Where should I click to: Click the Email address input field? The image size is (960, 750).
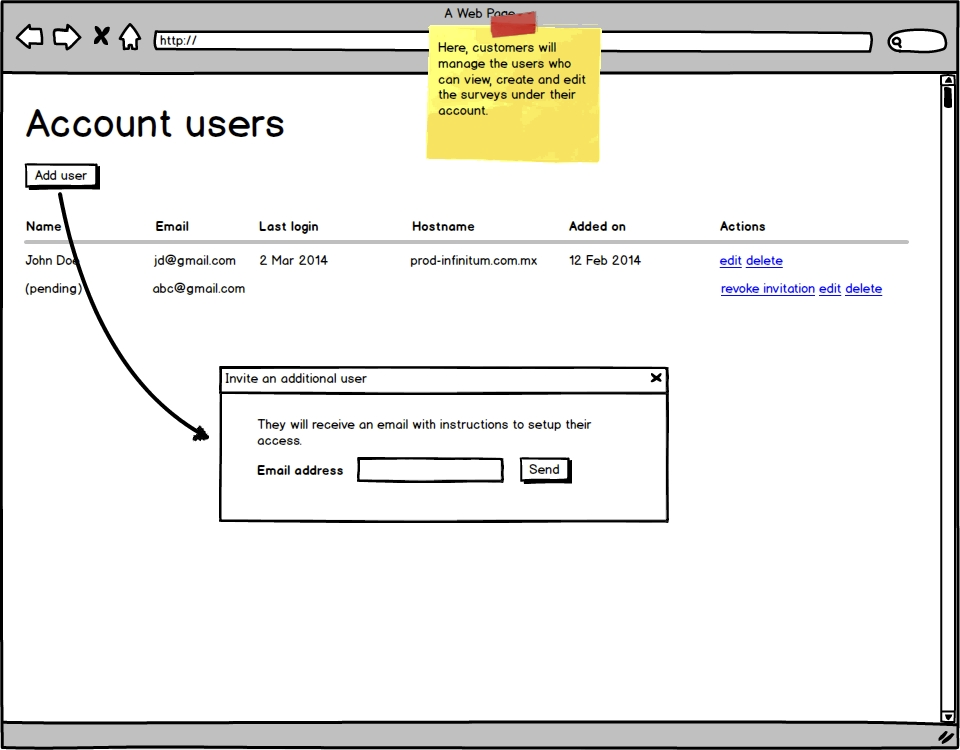click(x=430, y=470)
